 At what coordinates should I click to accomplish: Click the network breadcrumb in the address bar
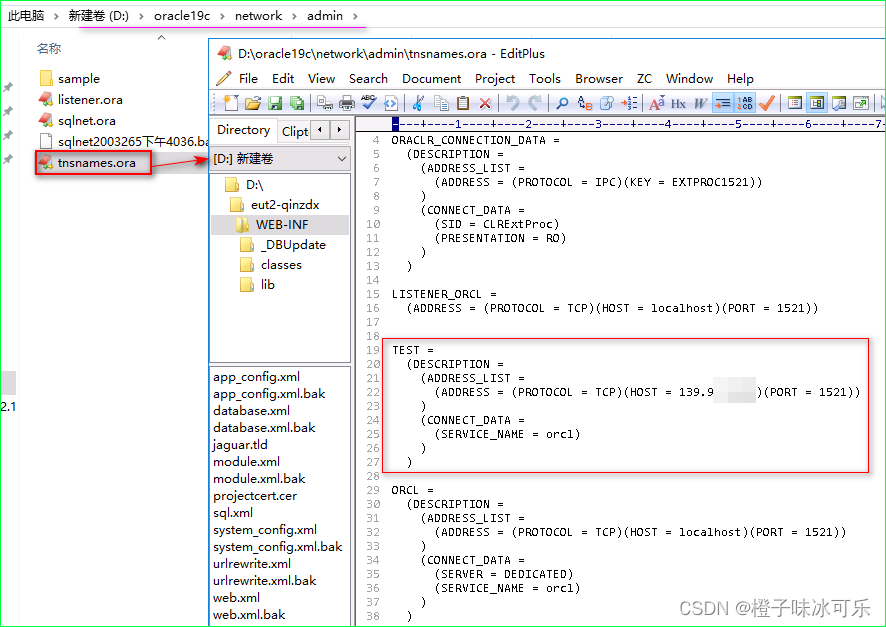[x=258, y=16]
